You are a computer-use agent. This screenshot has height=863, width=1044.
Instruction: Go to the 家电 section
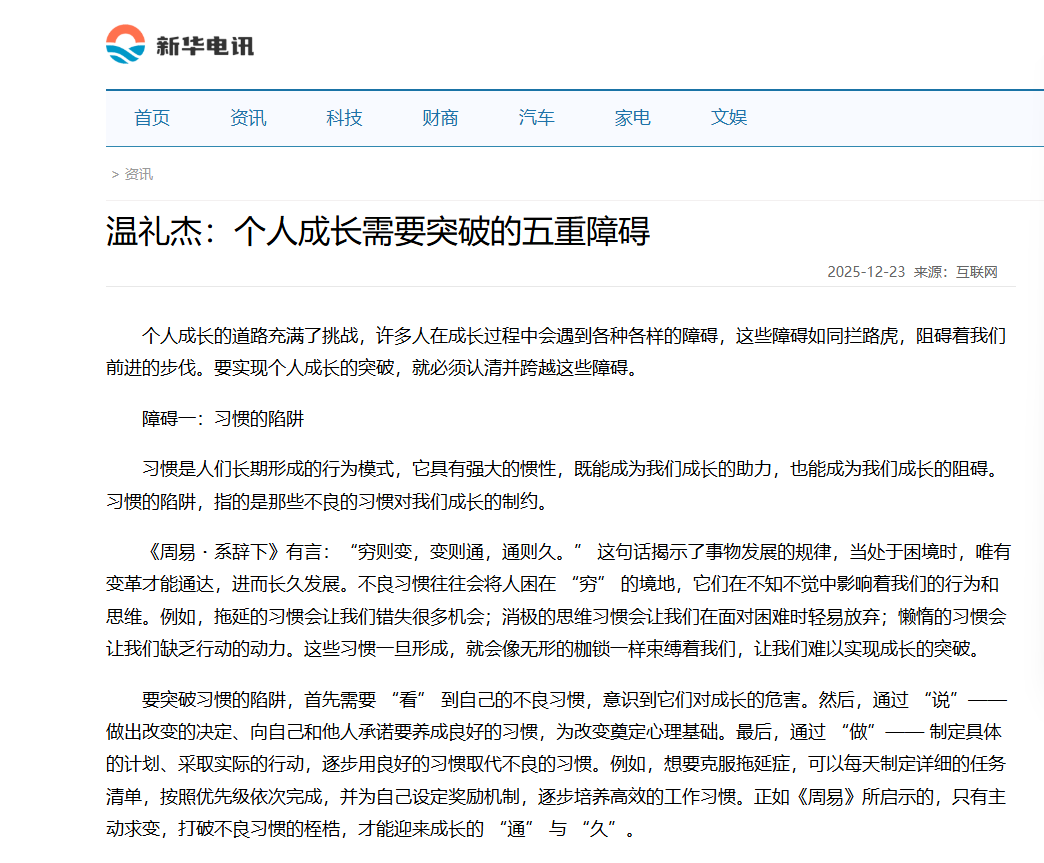click(632, 117)
